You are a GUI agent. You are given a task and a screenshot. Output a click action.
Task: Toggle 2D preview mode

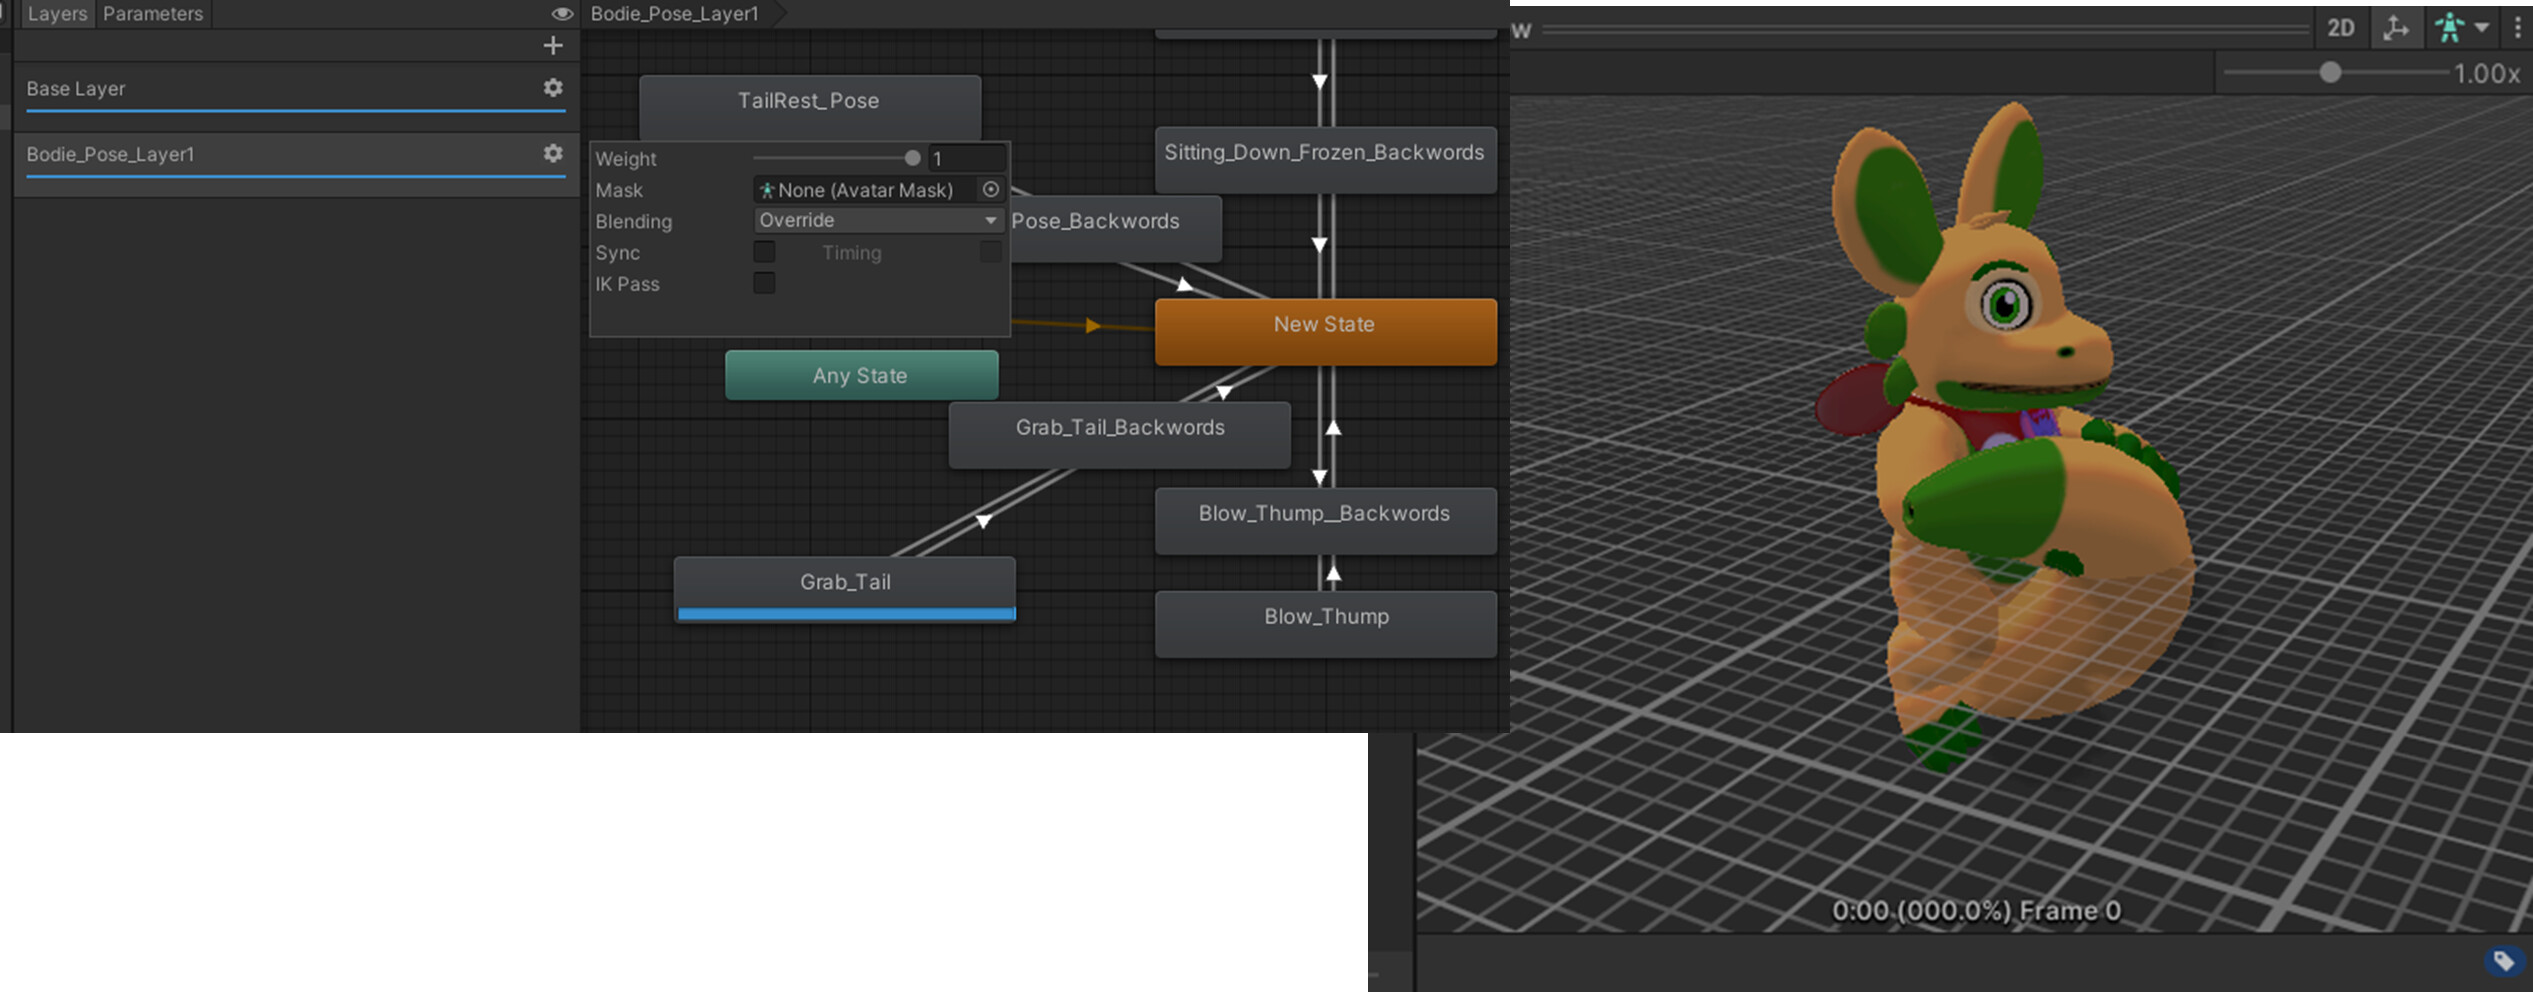point(2340,28)
